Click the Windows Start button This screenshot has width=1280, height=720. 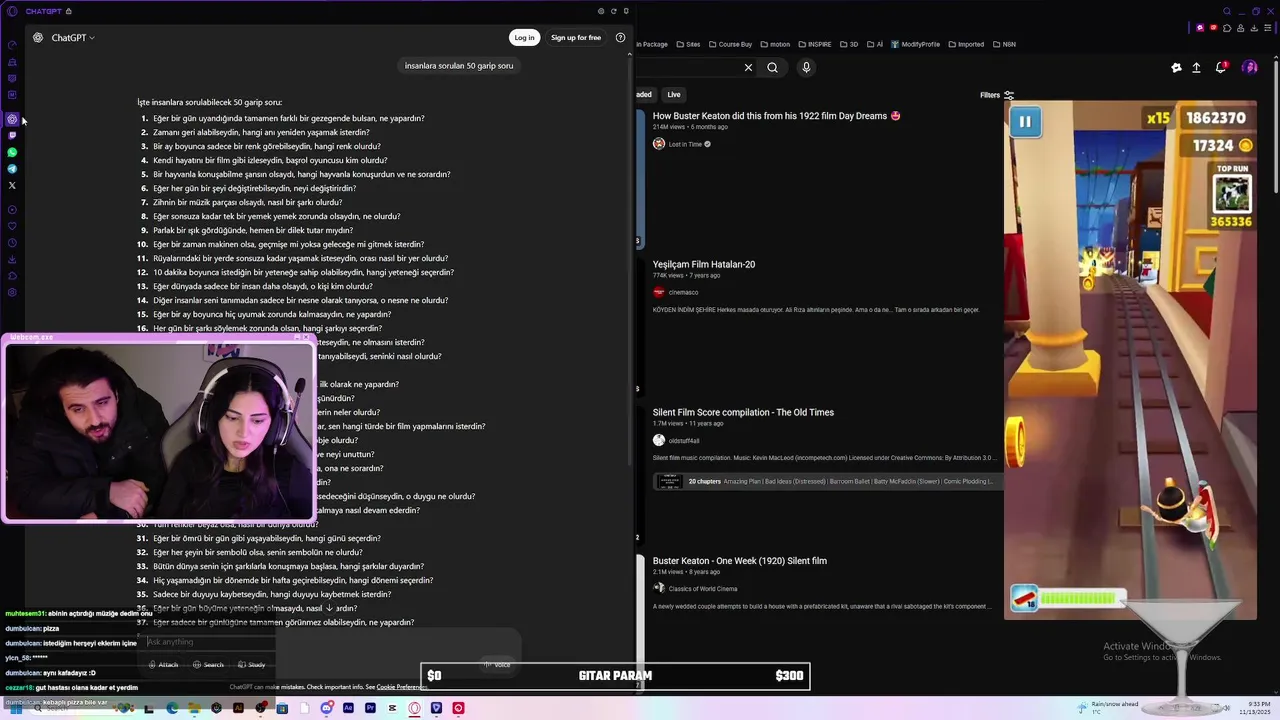[x=14, y=708]
